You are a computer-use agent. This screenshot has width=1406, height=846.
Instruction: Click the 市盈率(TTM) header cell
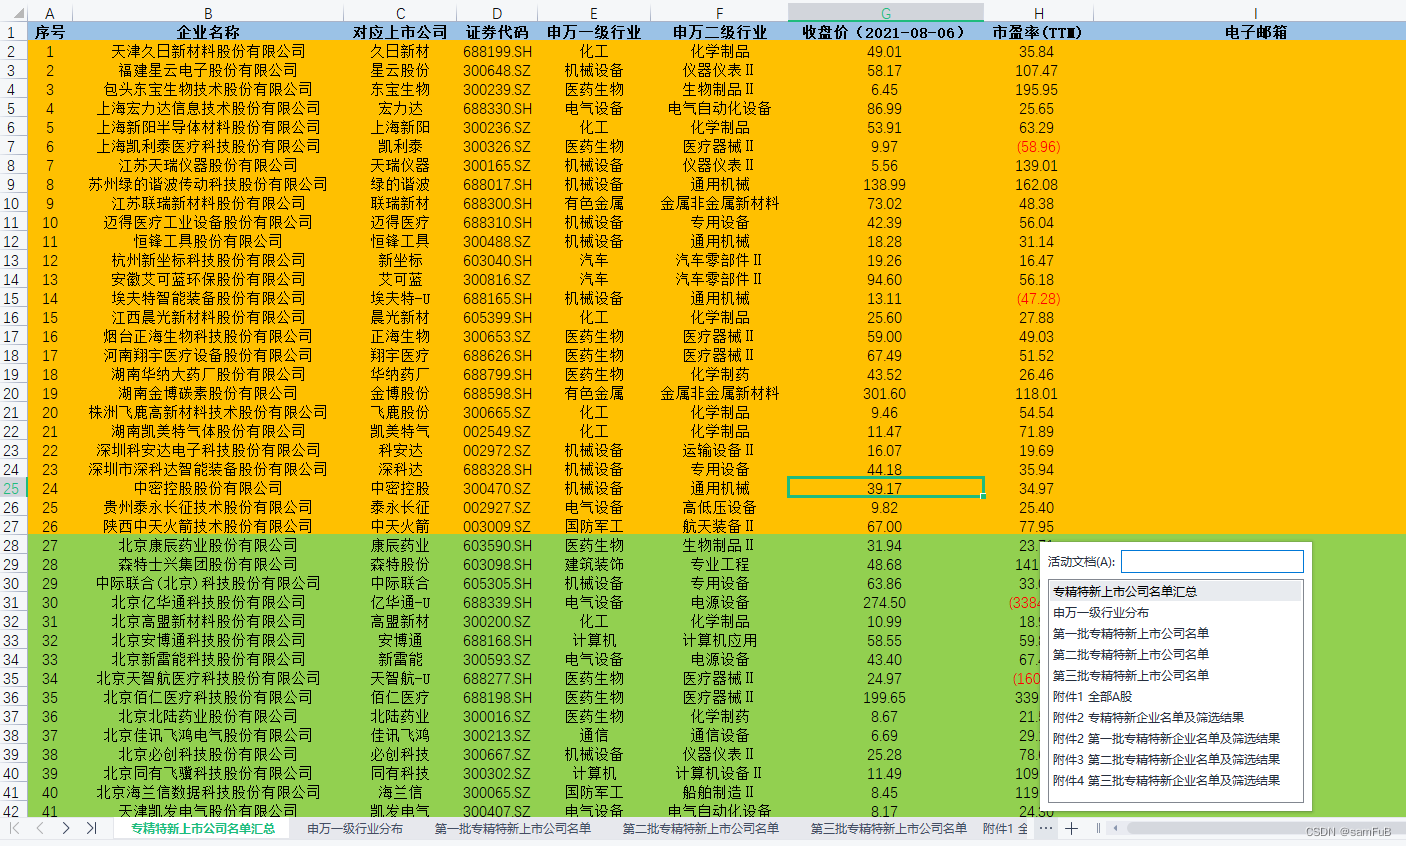tap(1038, 32)
